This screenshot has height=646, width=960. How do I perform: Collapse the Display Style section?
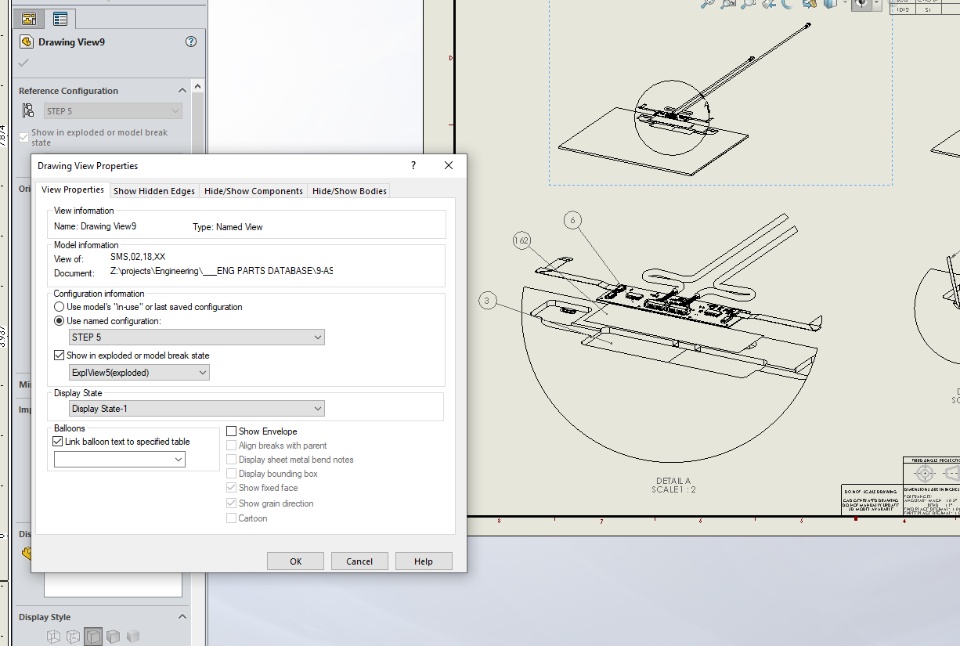(182, 617)
